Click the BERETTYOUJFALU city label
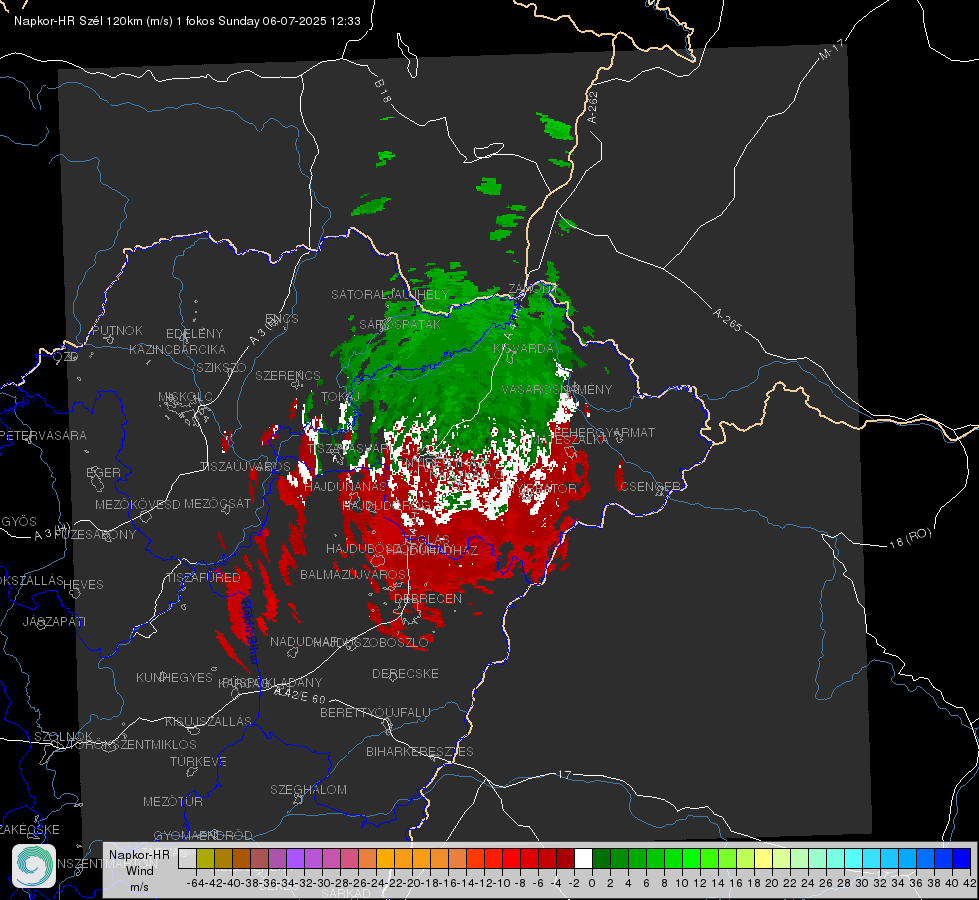 pos(375,712)
